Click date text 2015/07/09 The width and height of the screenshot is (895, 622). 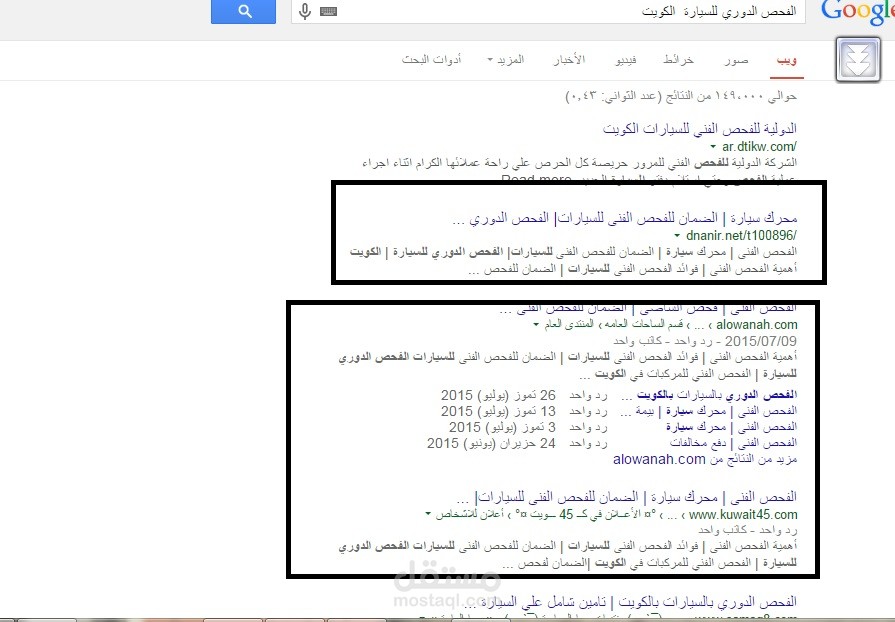(x=760, y=341)
